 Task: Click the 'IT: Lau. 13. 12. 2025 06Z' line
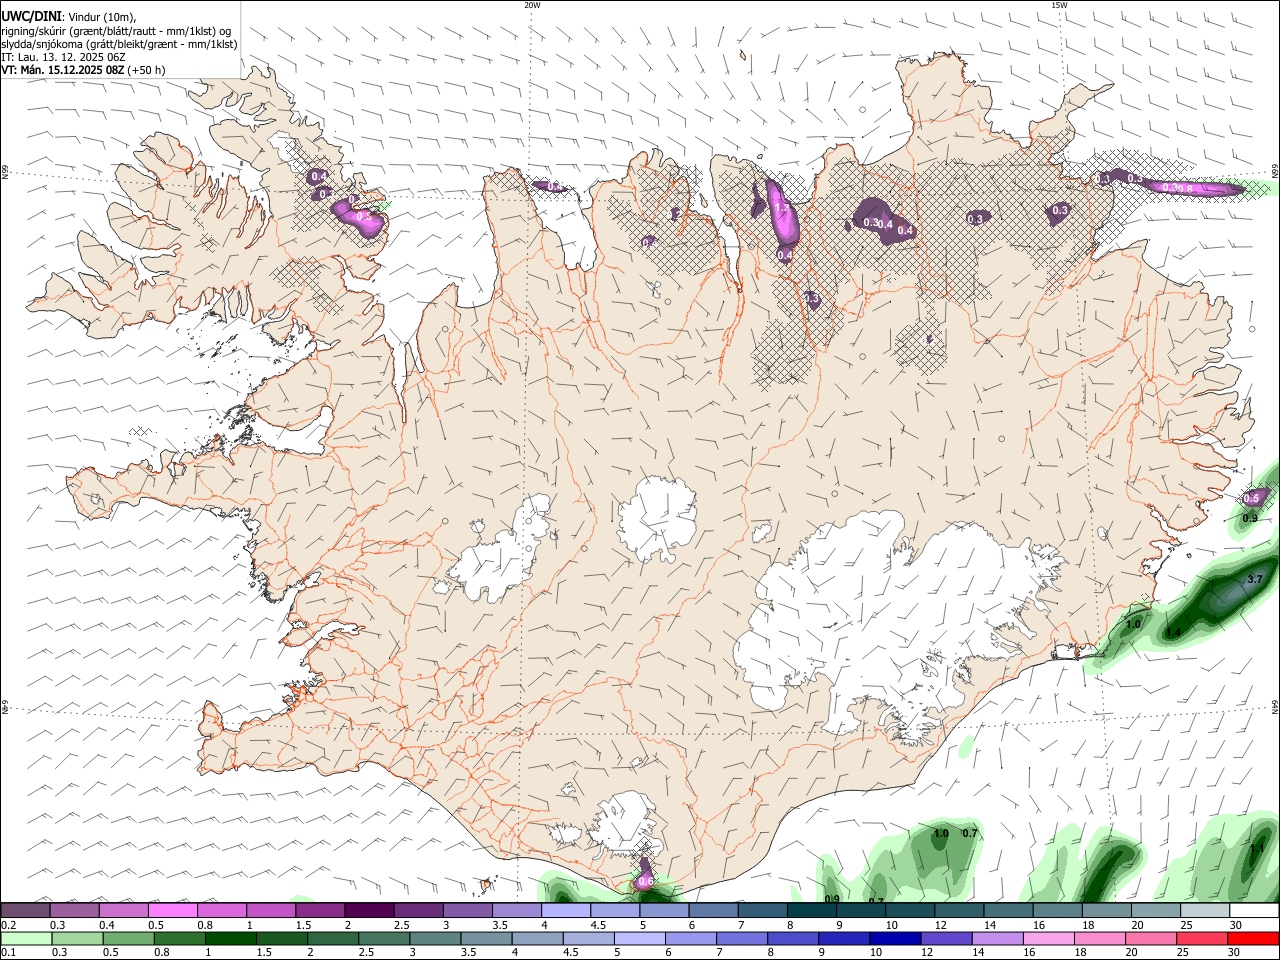62,57
